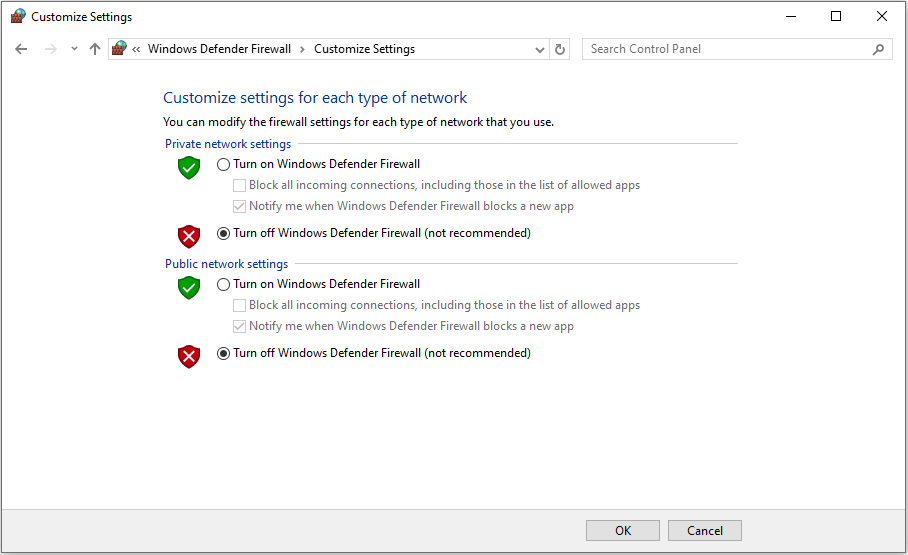The width and height of the screenshot is (908, 555).
Task: Click 'Private network settings' heading
Action: 228,144
